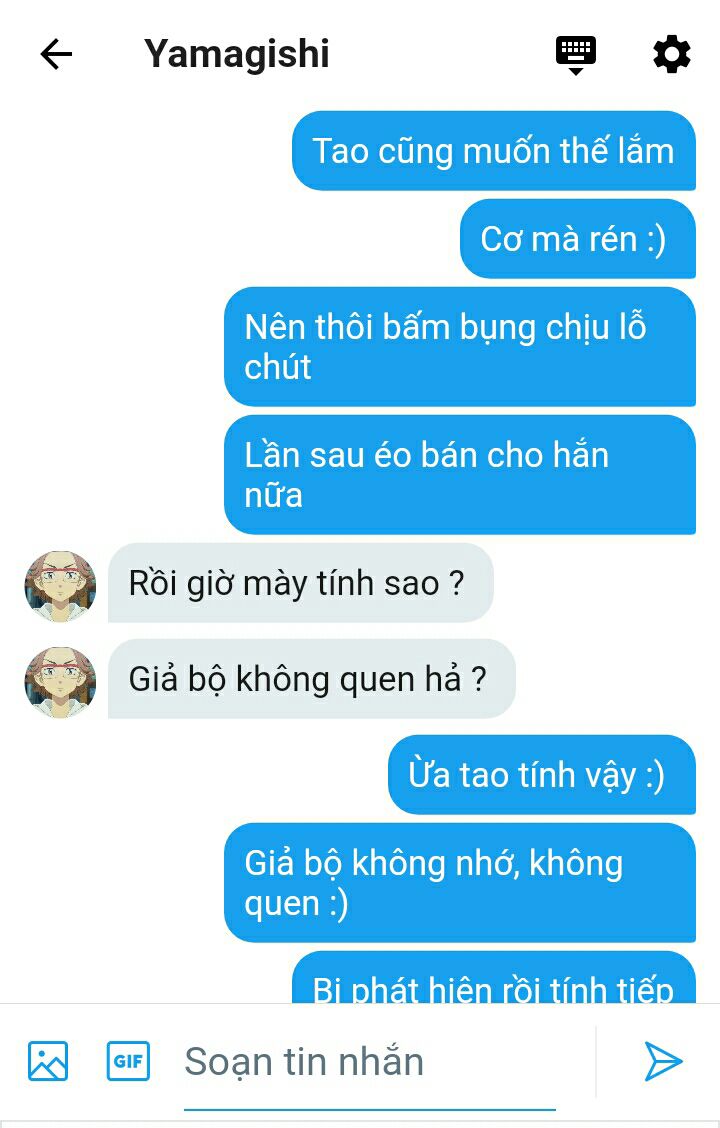The width and height of the screenshot is (720, 1128).
Task: Tap the partially visible 'Bị phát hiện rồi tính tiếp' message
Action: pyautogui.click(x=493, y=978)
